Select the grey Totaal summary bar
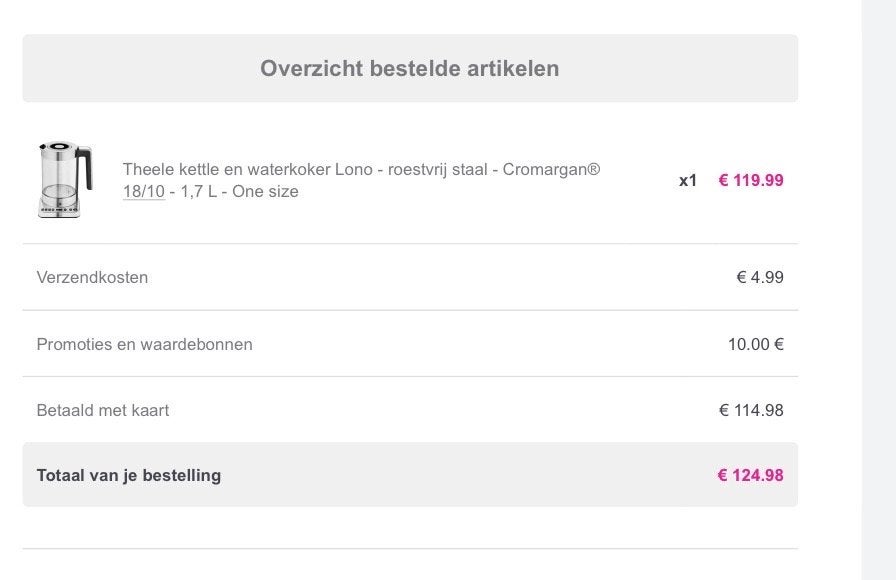896x580 pixels. (x=410, y=474)
